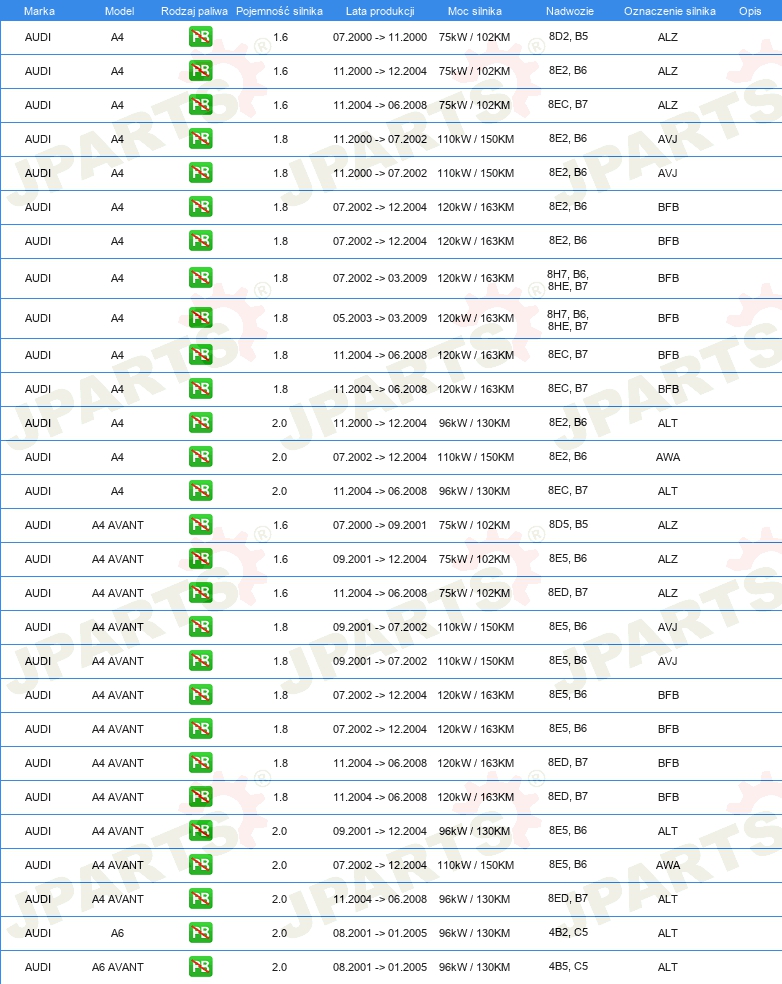Screen dimensions: 782x984
Task: Click fuel icon in A4 AVANT 2.0 AWA row
Action: coord(200,865)
